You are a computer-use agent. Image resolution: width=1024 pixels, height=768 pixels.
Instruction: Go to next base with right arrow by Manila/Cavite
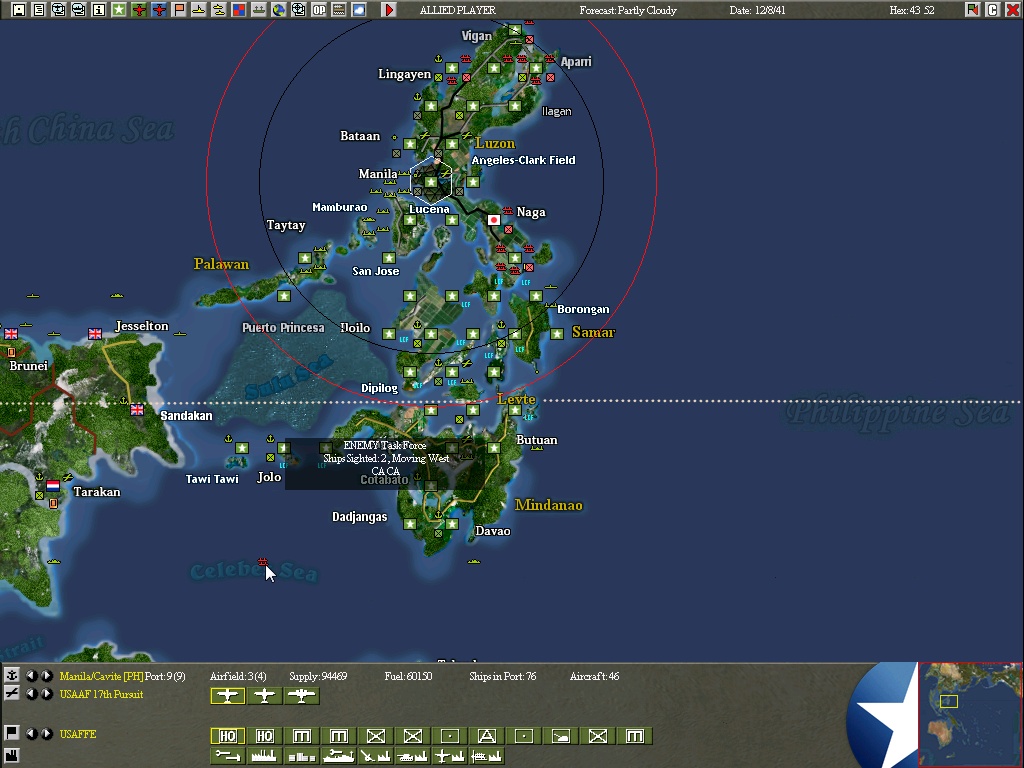(47, 676)
